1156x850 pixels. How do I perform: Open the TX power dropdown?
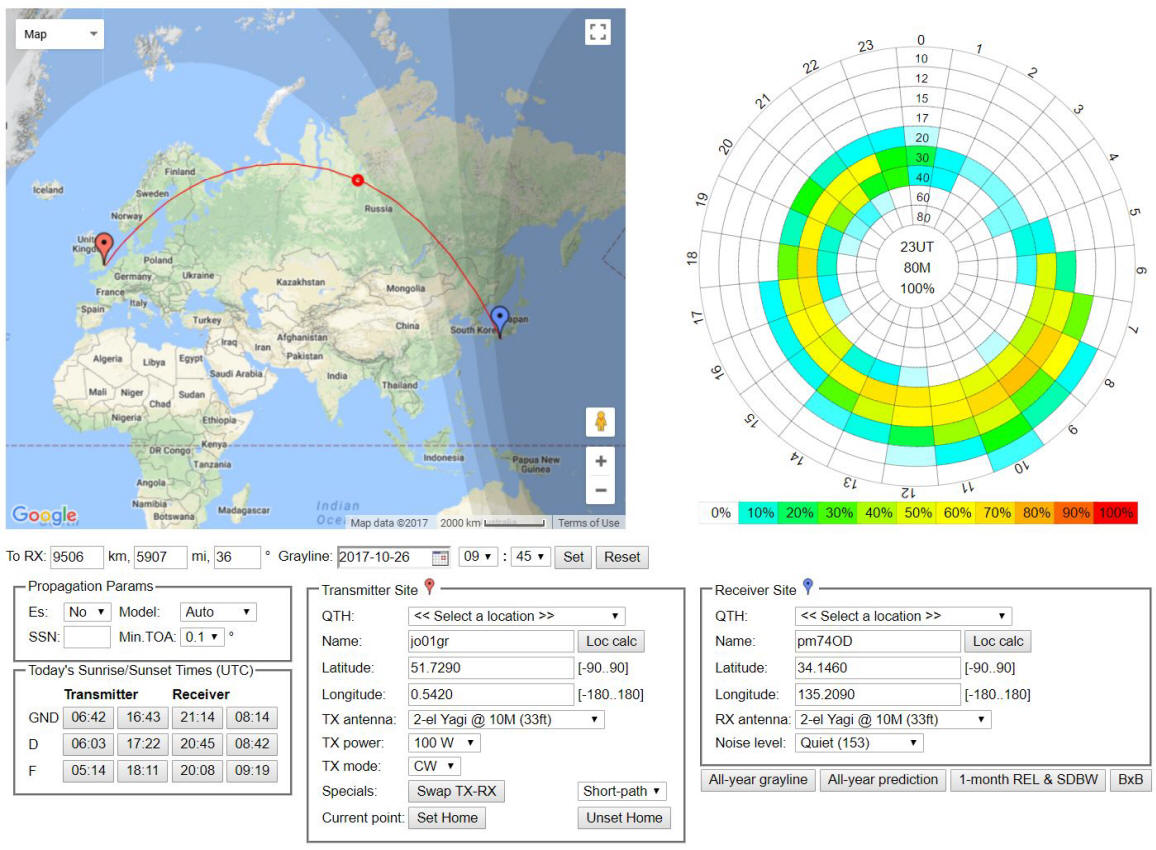(x=445, y=743)
